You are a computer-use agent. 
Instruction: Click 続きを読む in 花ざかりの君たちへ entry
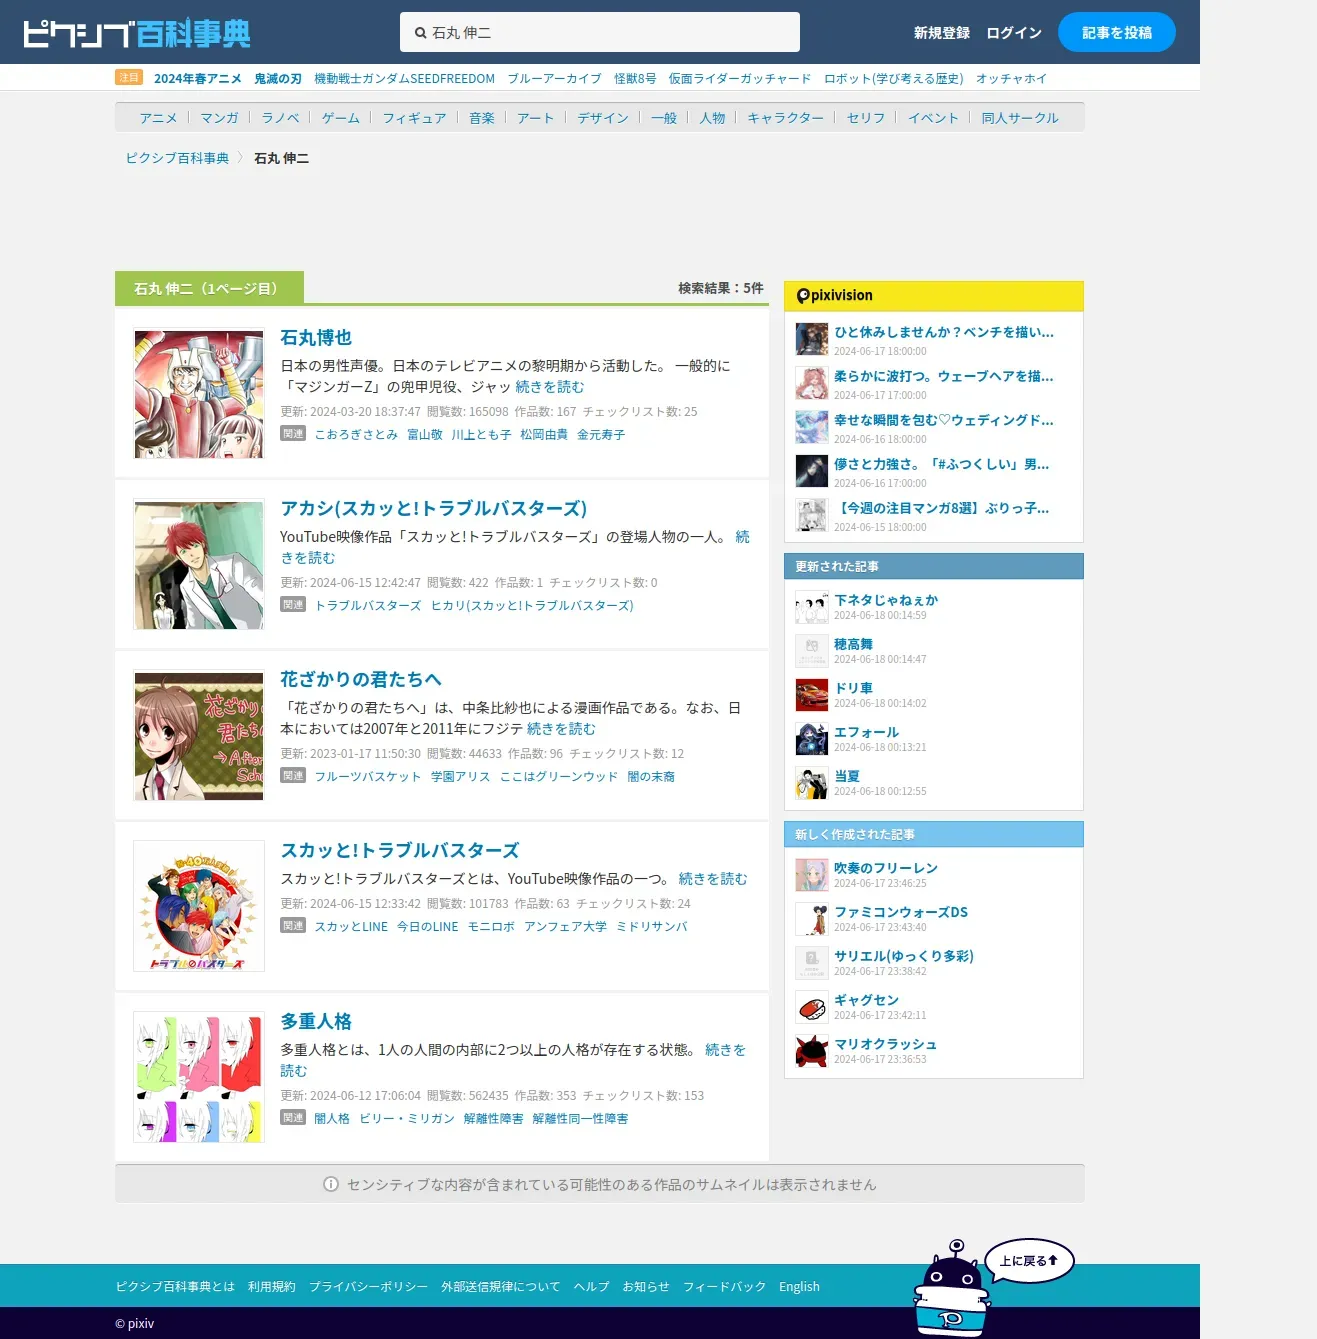[561, 729]
